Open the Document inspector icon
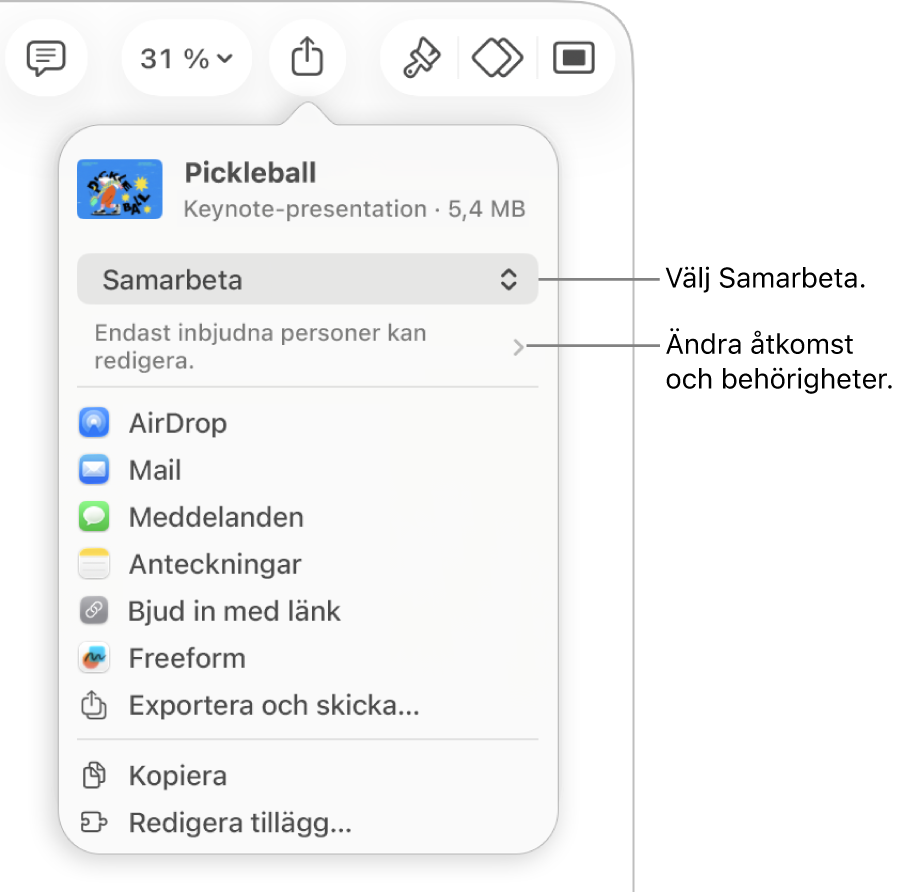Image resolution: width=905 pixels, height=892 pixels. (574, 58)
